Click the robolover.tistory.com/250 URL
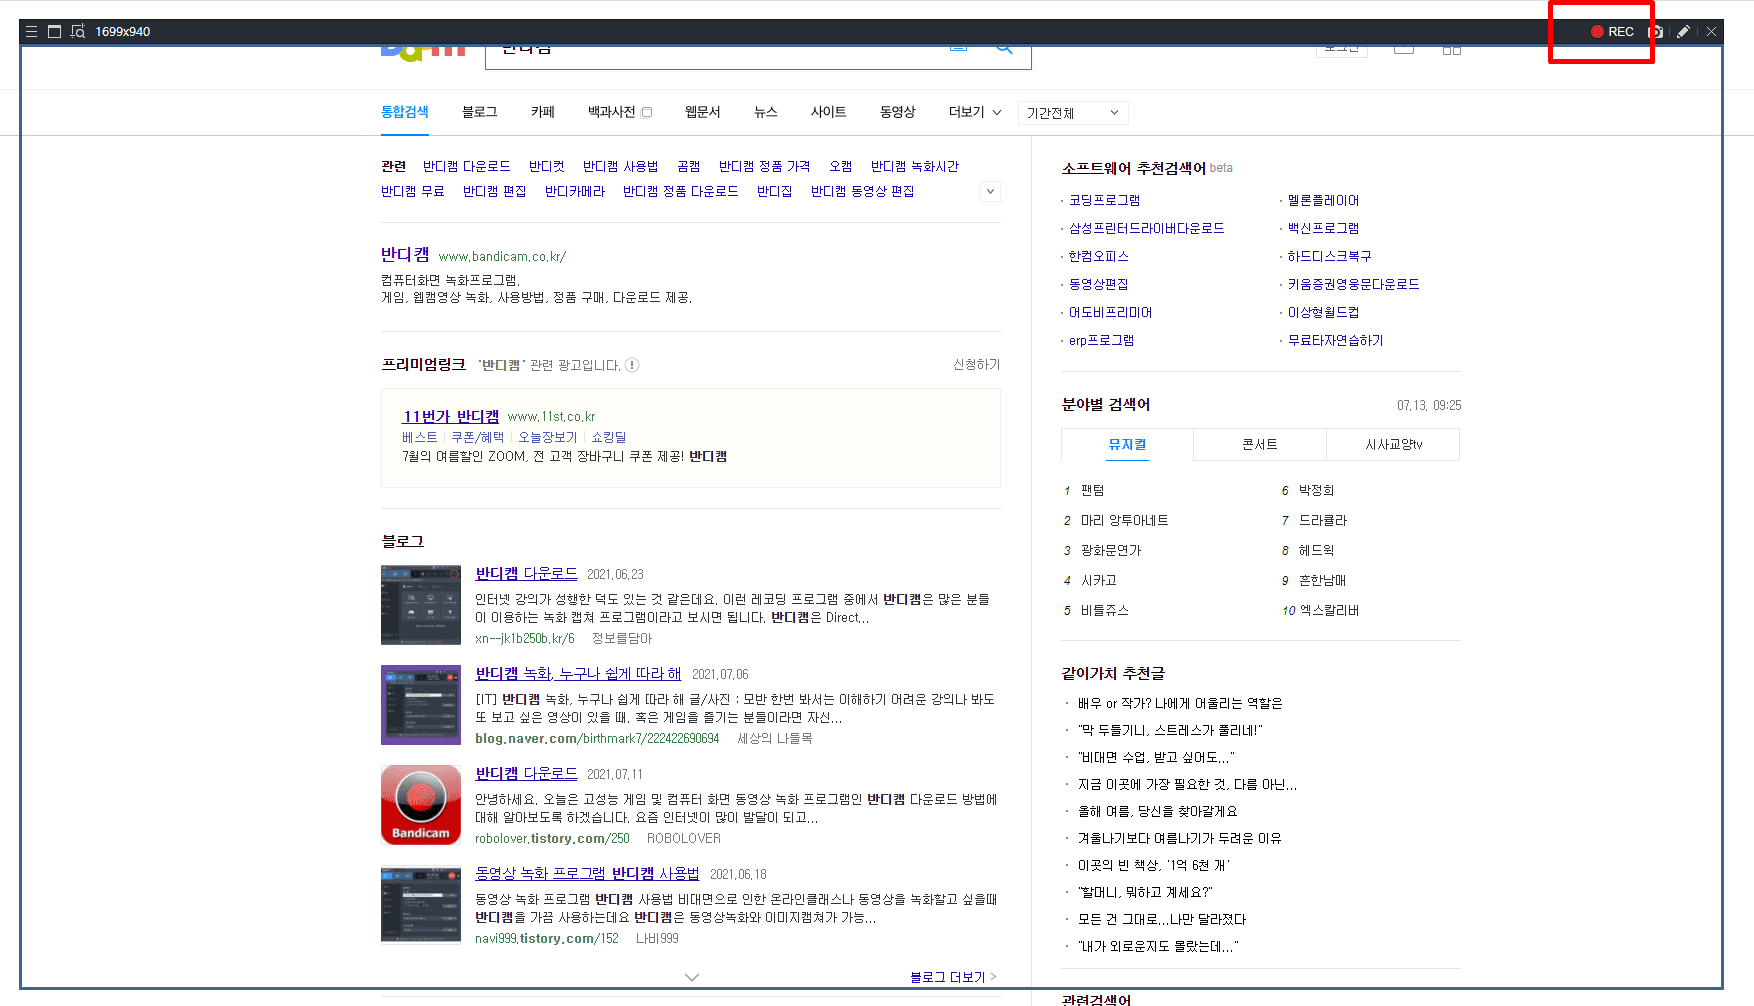This screenshot has height=1006, width=1754. coord(552,839)
